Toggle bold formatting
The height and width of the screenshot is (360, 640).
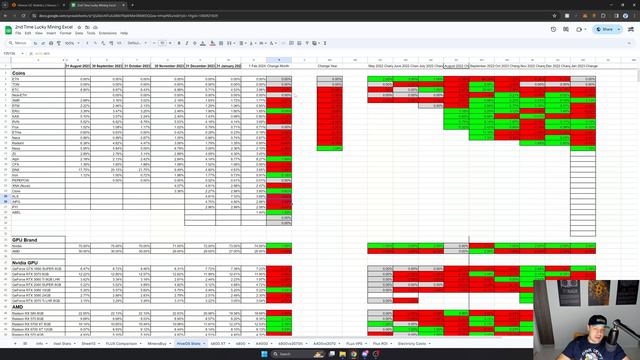pos(179,43)
